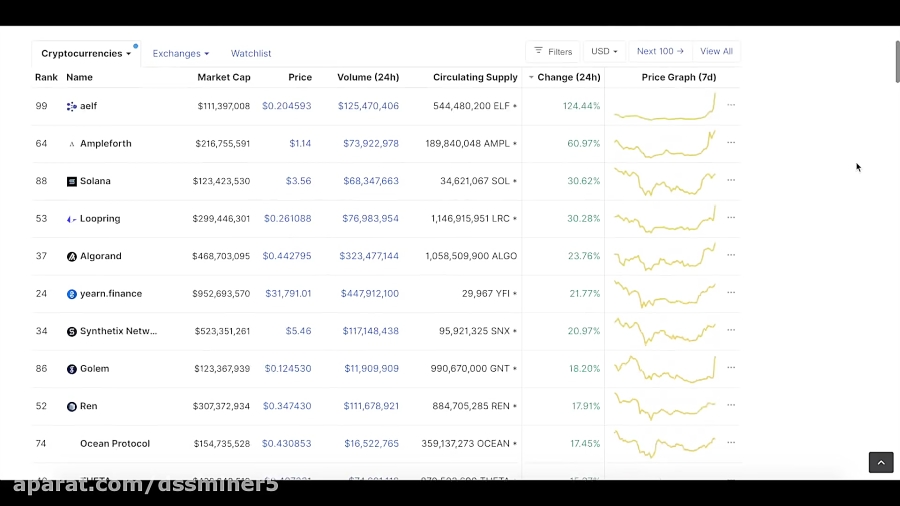Image resolution: width=900 pixels, height=506 pixels.
Task: Click the Ren coin logo icon
Action: [72, 406]
